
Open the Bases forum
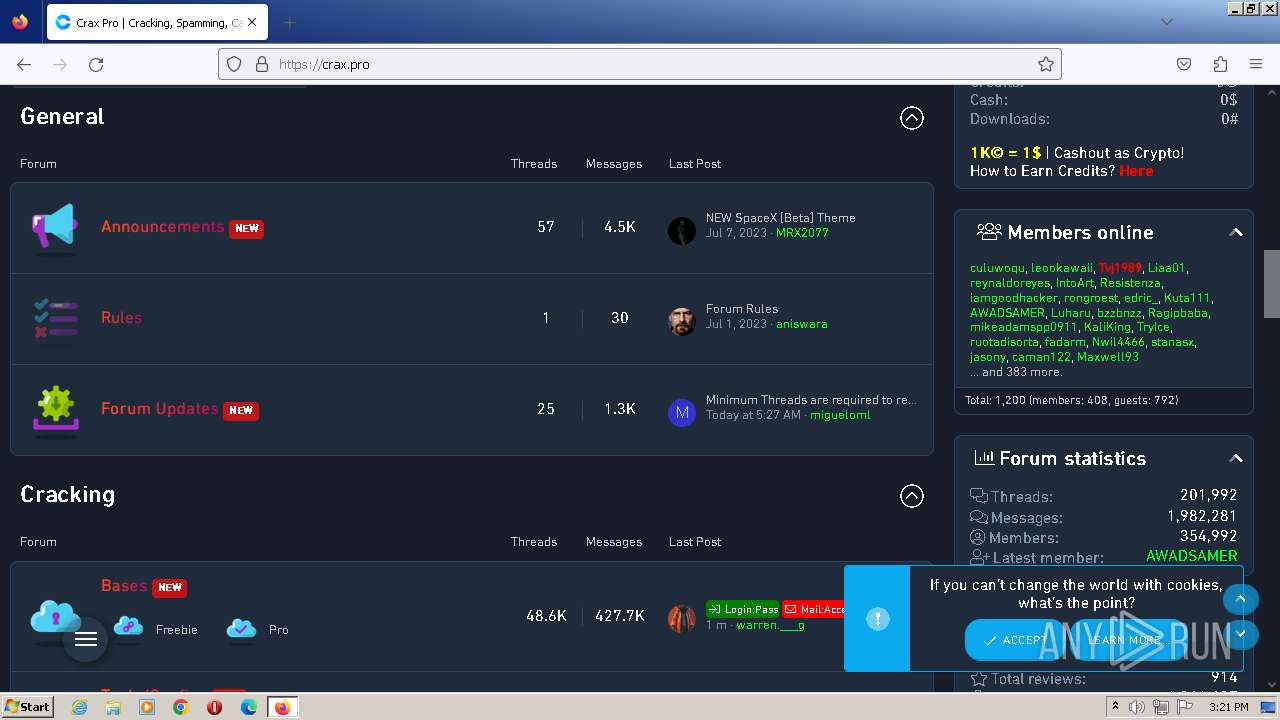point(124,586)
